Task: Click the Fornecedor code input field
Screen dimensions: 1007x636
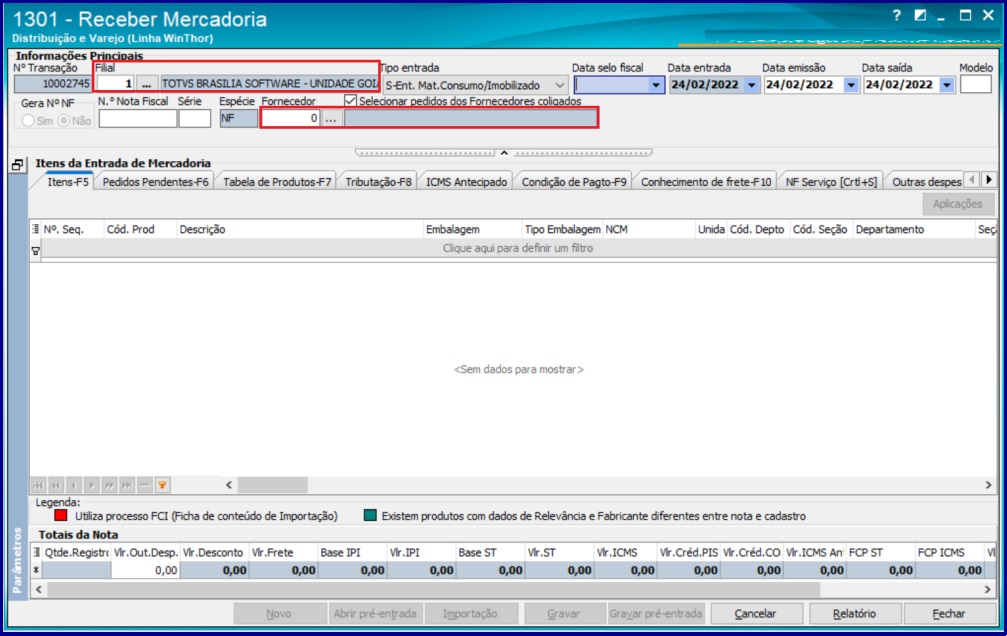Action: pyautogui.click(x=290, y=118)
